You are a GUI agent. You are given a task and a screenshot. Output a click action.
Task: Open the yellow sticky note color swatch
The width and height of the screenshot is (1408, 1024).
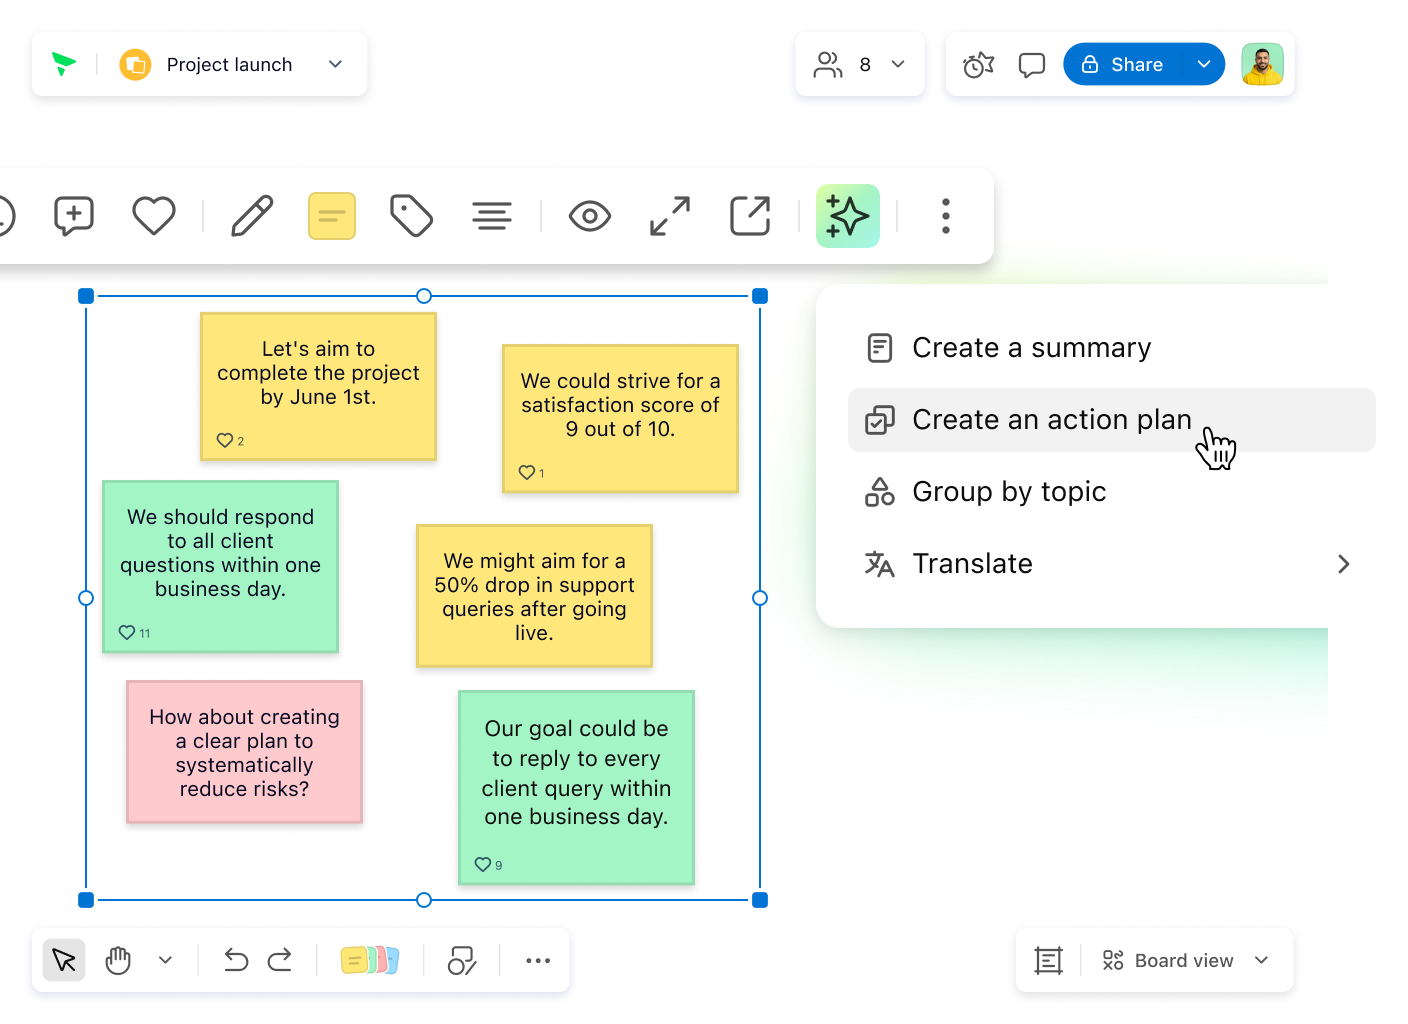pyautogui.click(x=332, y=216)
